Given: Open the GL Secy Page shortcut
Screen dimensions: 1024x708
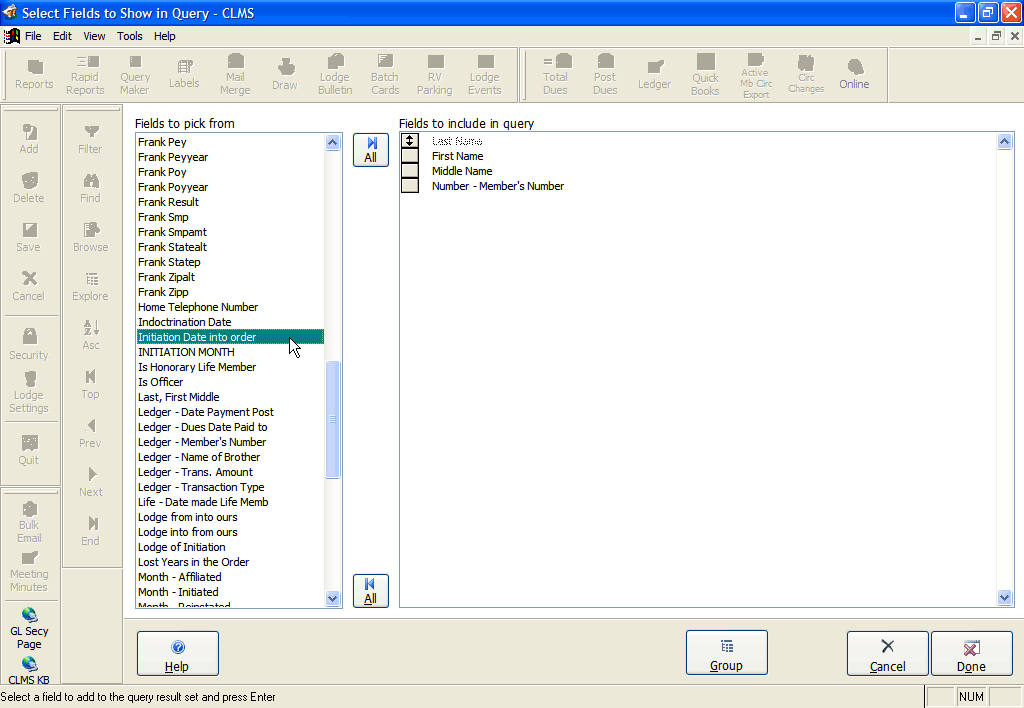Looking at the screenshot, I should point(29,628).
